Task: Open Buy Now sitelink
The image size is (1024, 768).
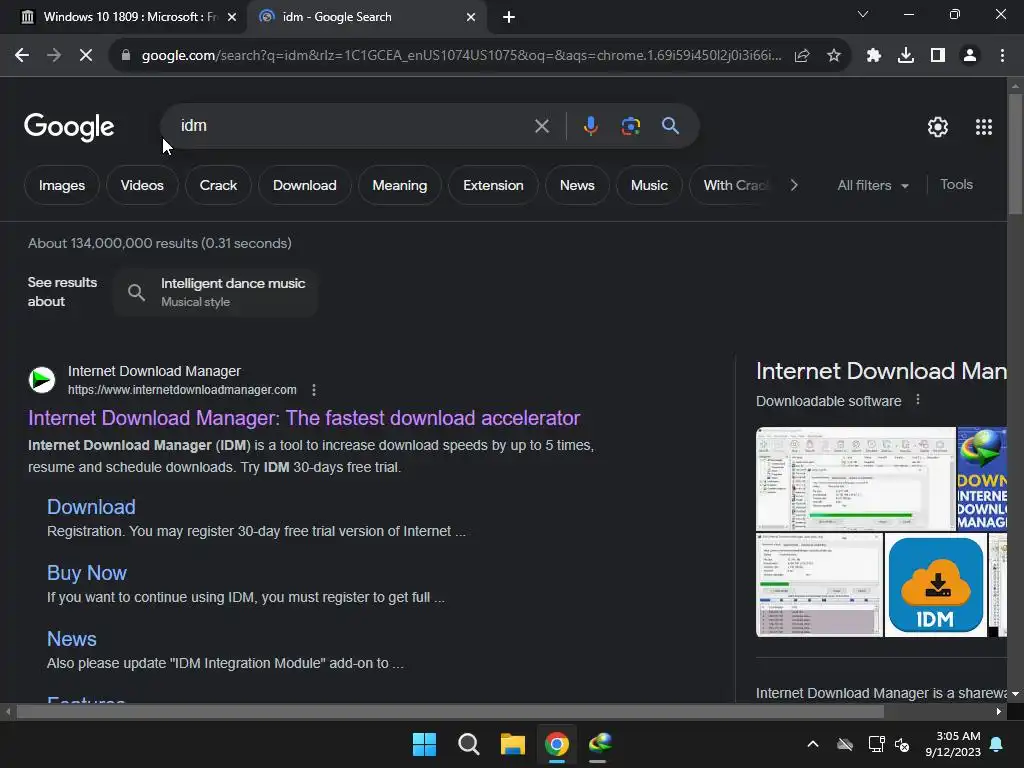Action: click(87, 573)
